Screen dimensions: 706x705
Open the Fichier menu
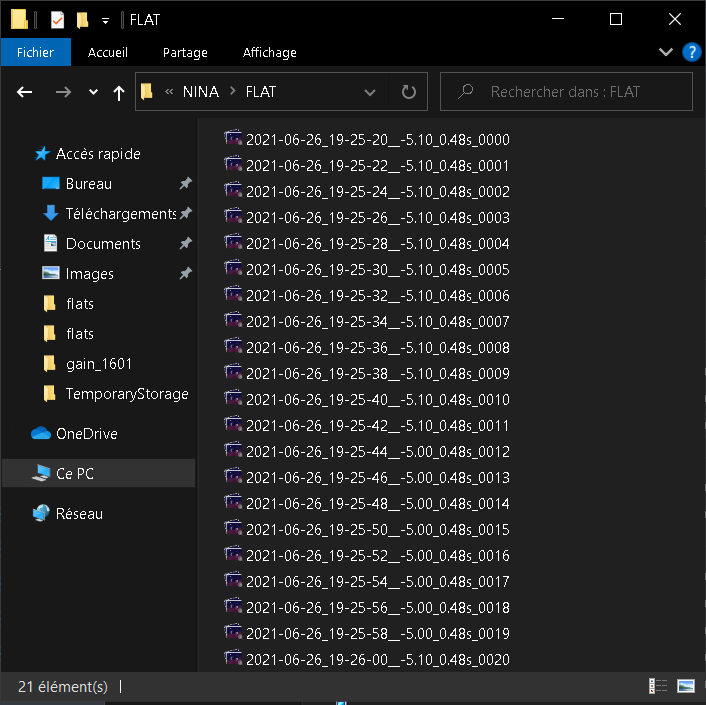(35, 52)
